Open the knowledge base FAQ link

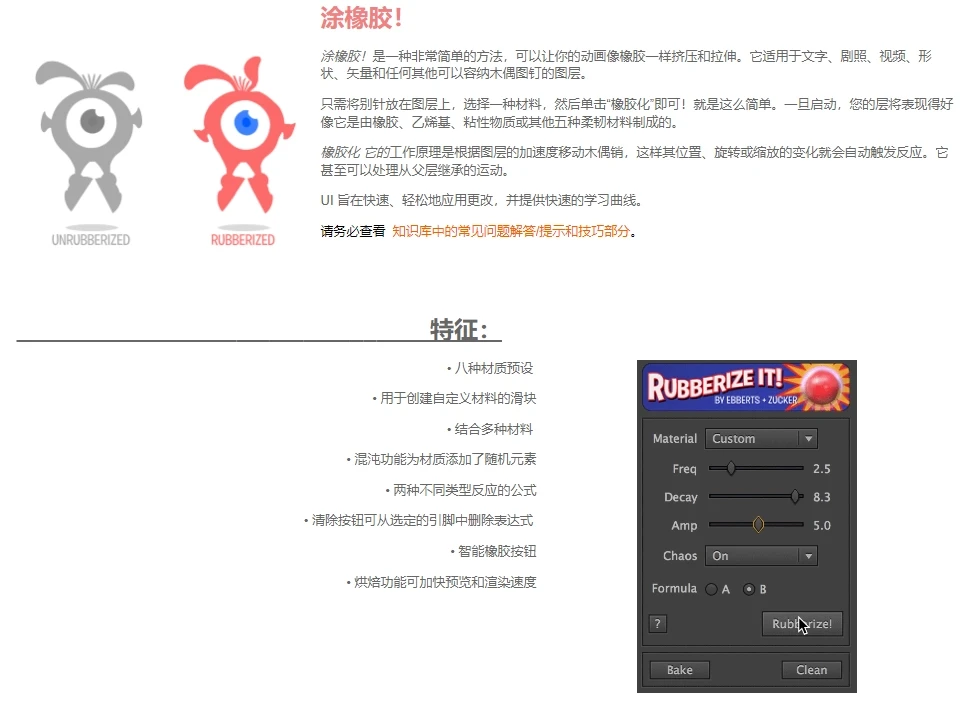point(511,231)
